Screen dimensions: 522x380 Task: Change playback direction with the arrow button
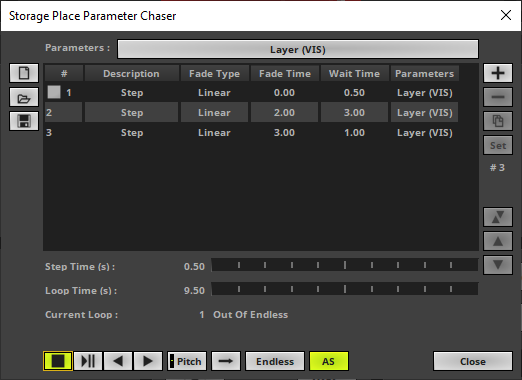click(226, 361)
